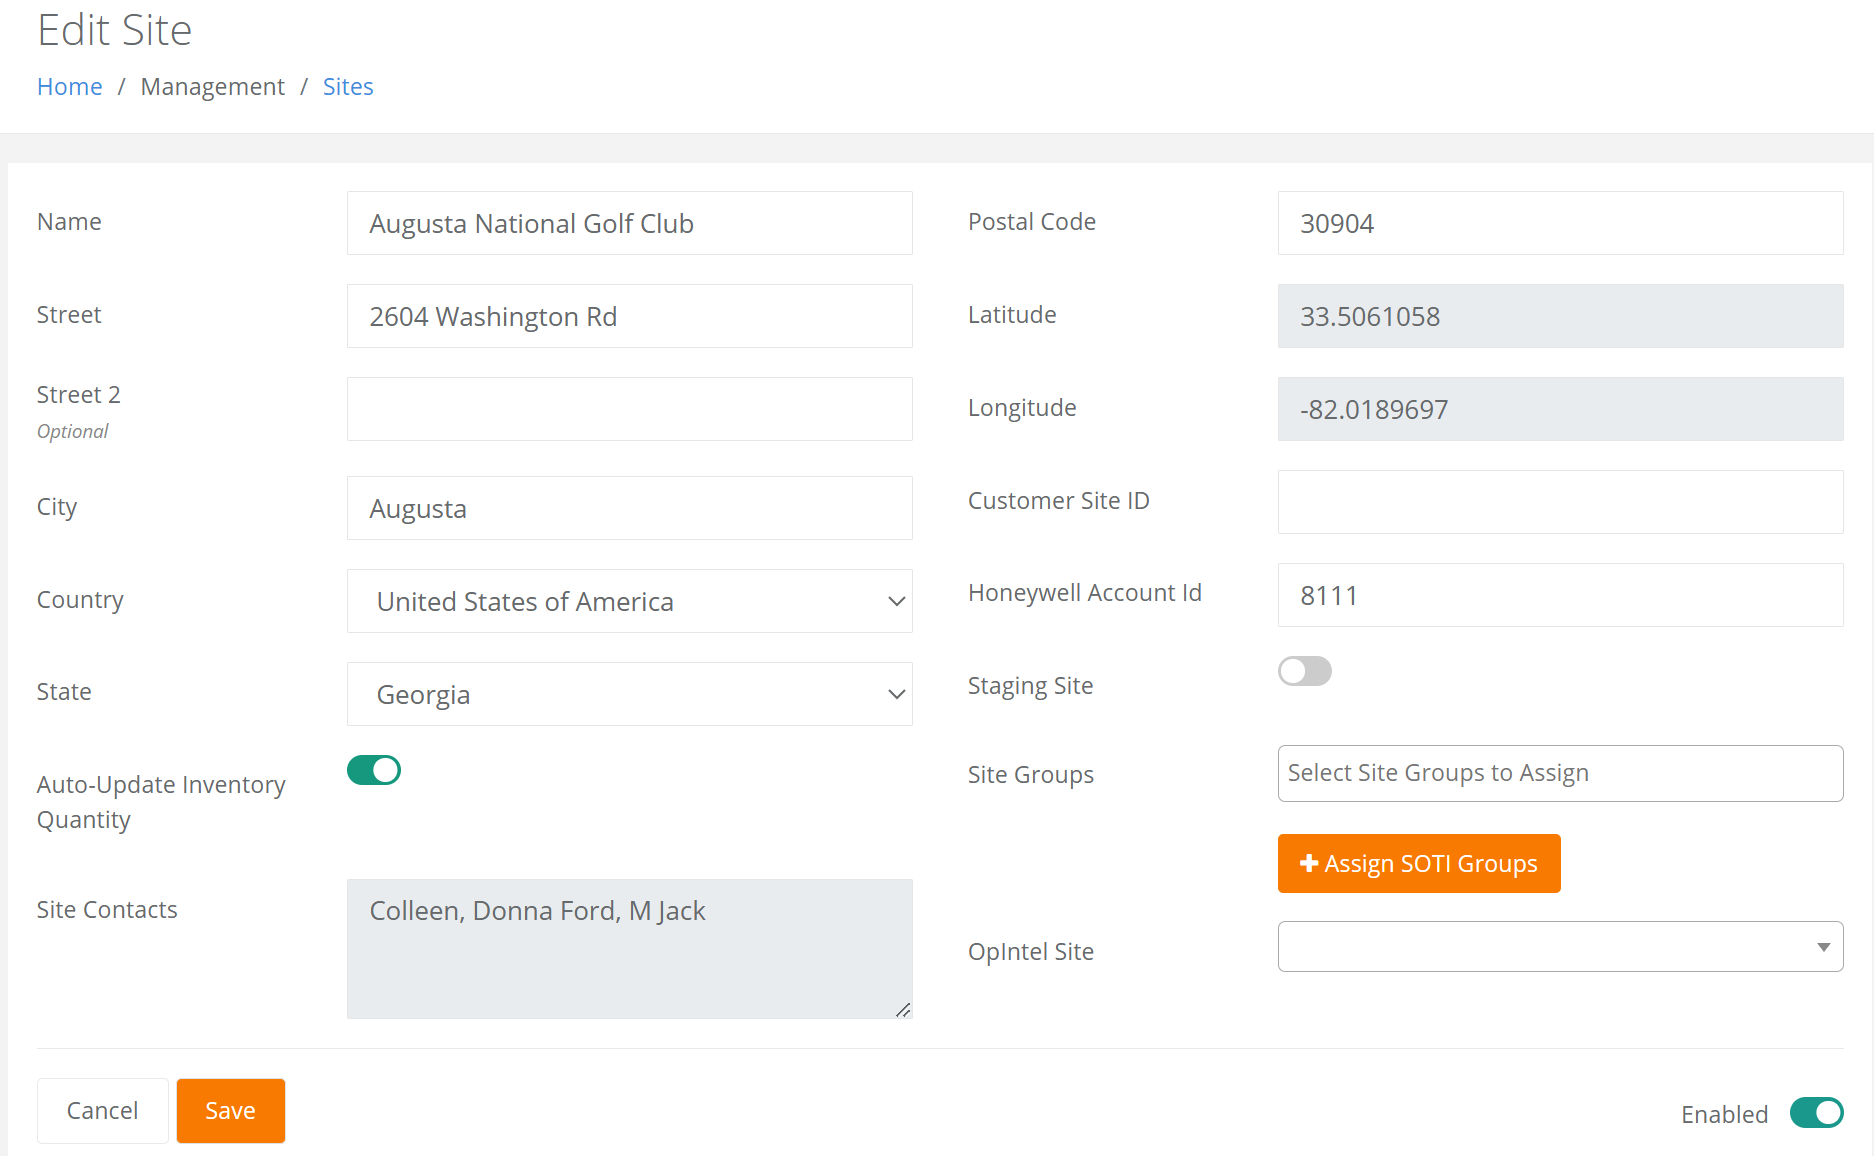
Task: Go to the Home breadcrumb link
Action: coord(70,87)
